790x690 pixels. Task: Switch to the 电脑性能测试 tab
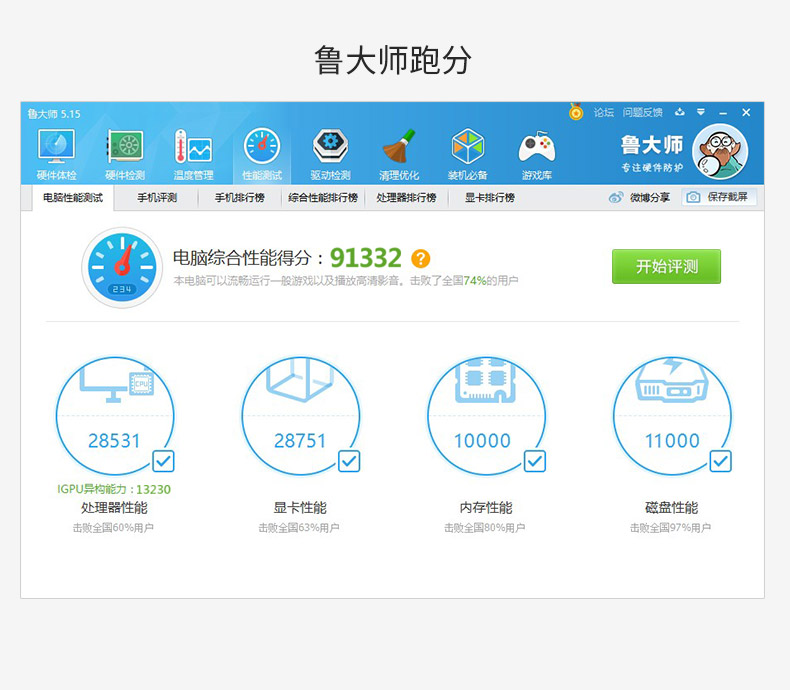(x=73, y=197)
